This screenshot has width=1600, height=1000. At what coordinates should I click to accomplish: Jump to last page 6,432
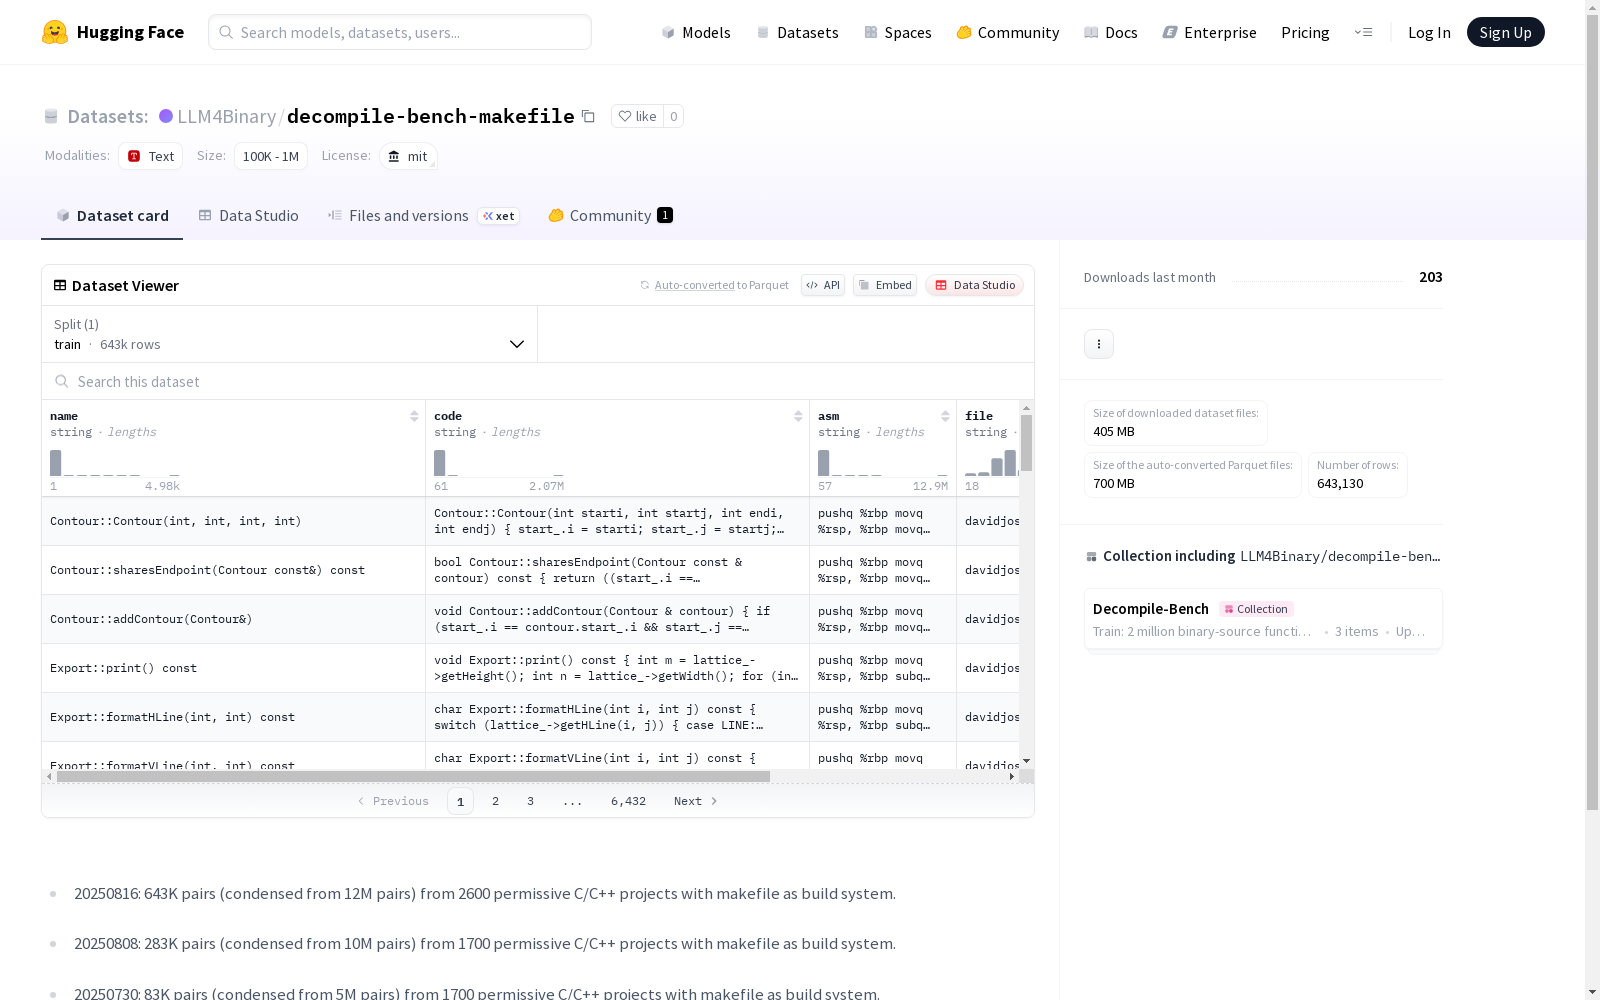pos(628,801)
